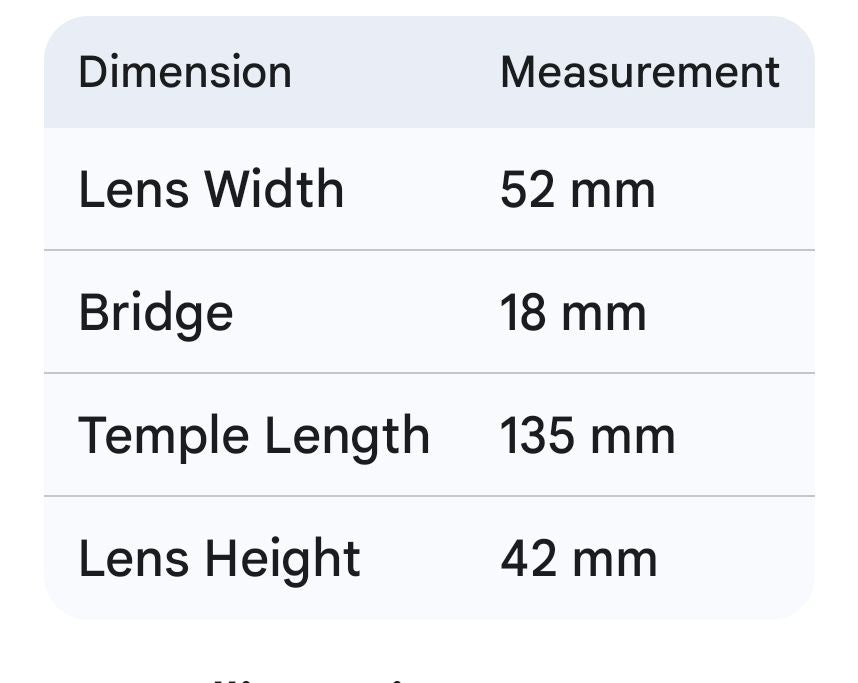Click the 18 mm measurement
Screen dimensions: 858x683
coord(572,313)
